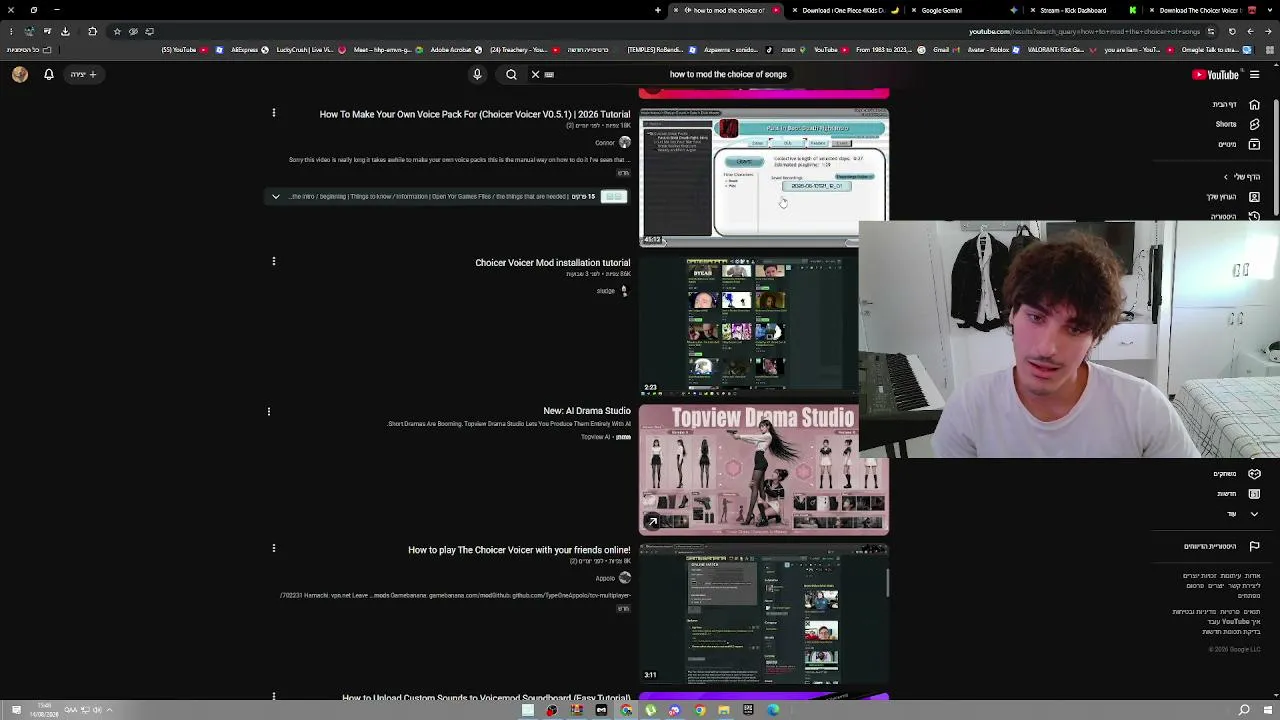
Task: Reload the page from the browser toolbar
Action: click(x=1232, y=31)
